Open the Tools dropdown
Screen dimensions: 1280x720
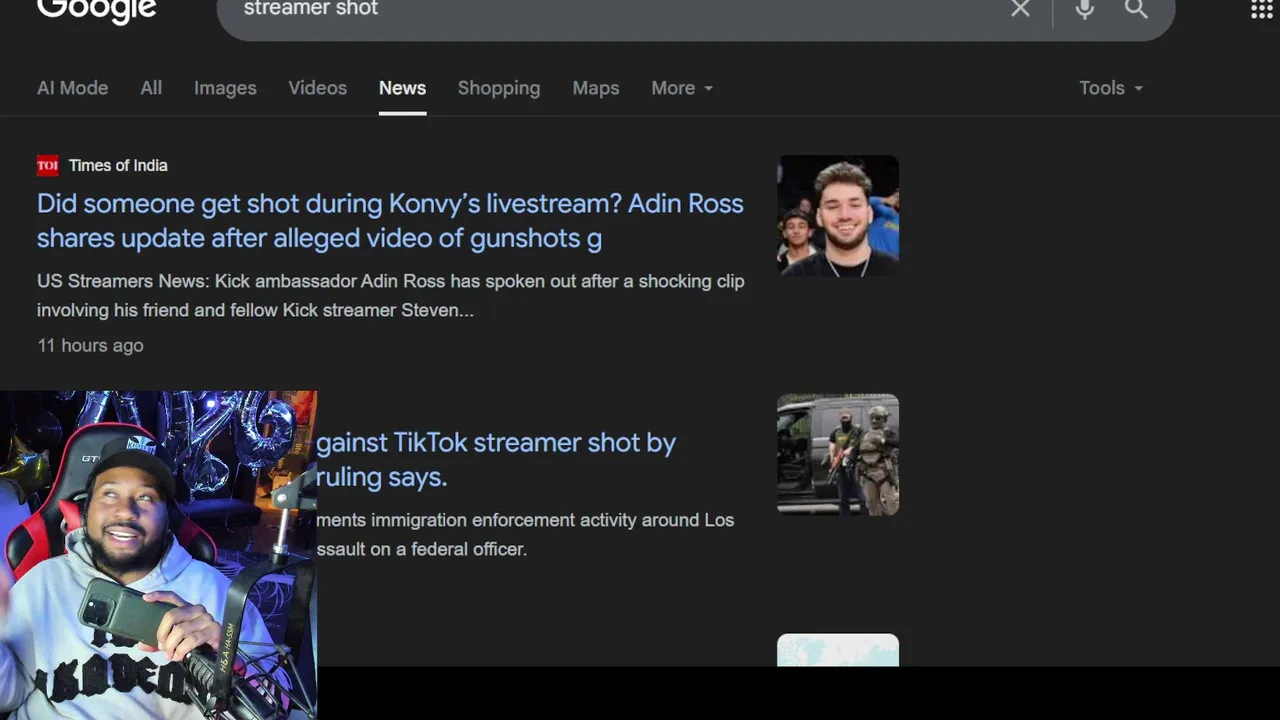pos(1110,88)
